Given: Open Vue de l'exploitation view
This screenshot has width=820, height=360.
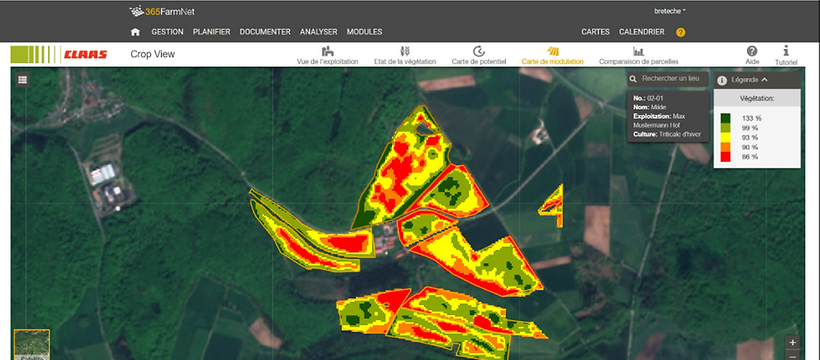Looking at the screenshot, I should pyautogui.click(x=328, y=56).
